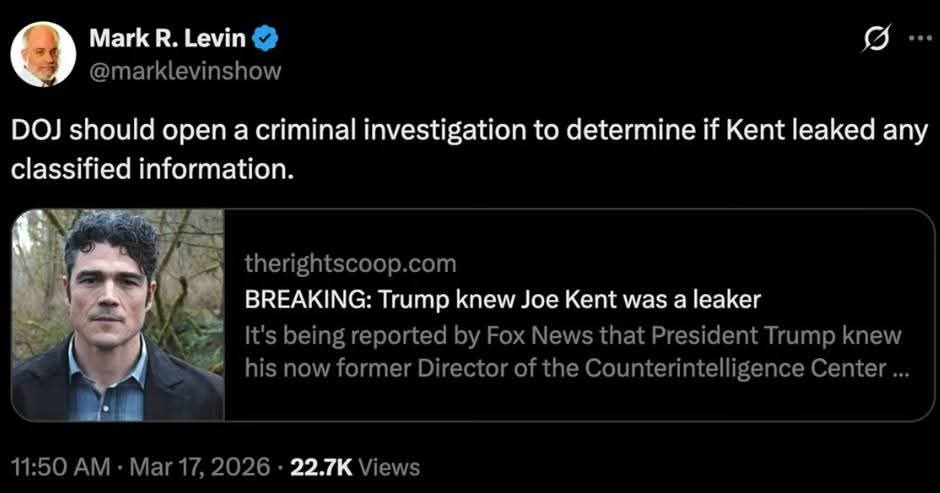Click the 'Views' label
Viewport: 940px width, 493px height.
pos(388,466)
